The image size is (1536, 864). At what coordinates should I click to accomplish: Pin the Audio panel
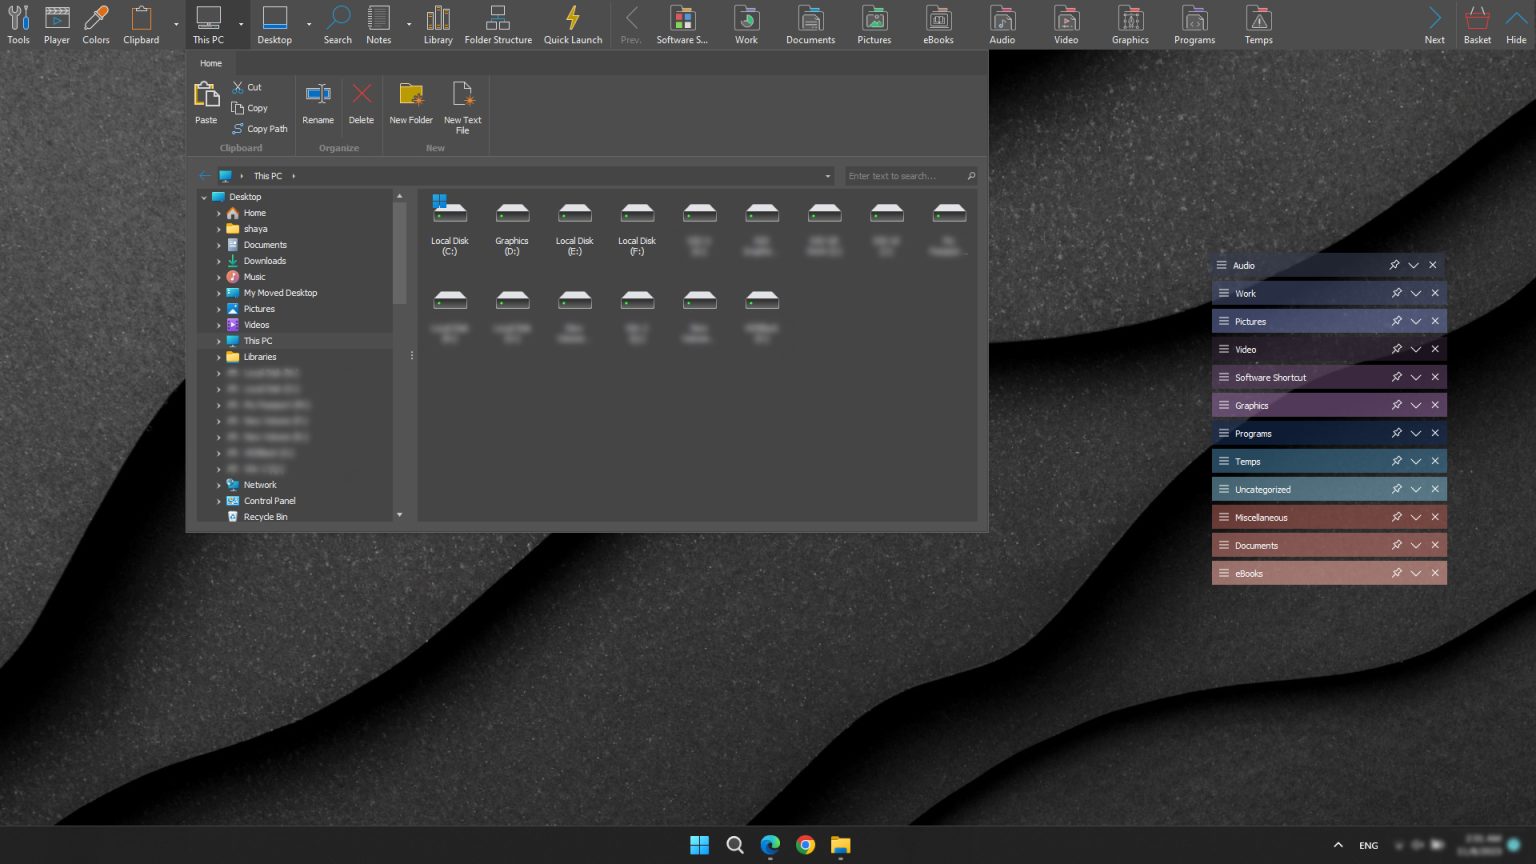tap(1395, 265)
